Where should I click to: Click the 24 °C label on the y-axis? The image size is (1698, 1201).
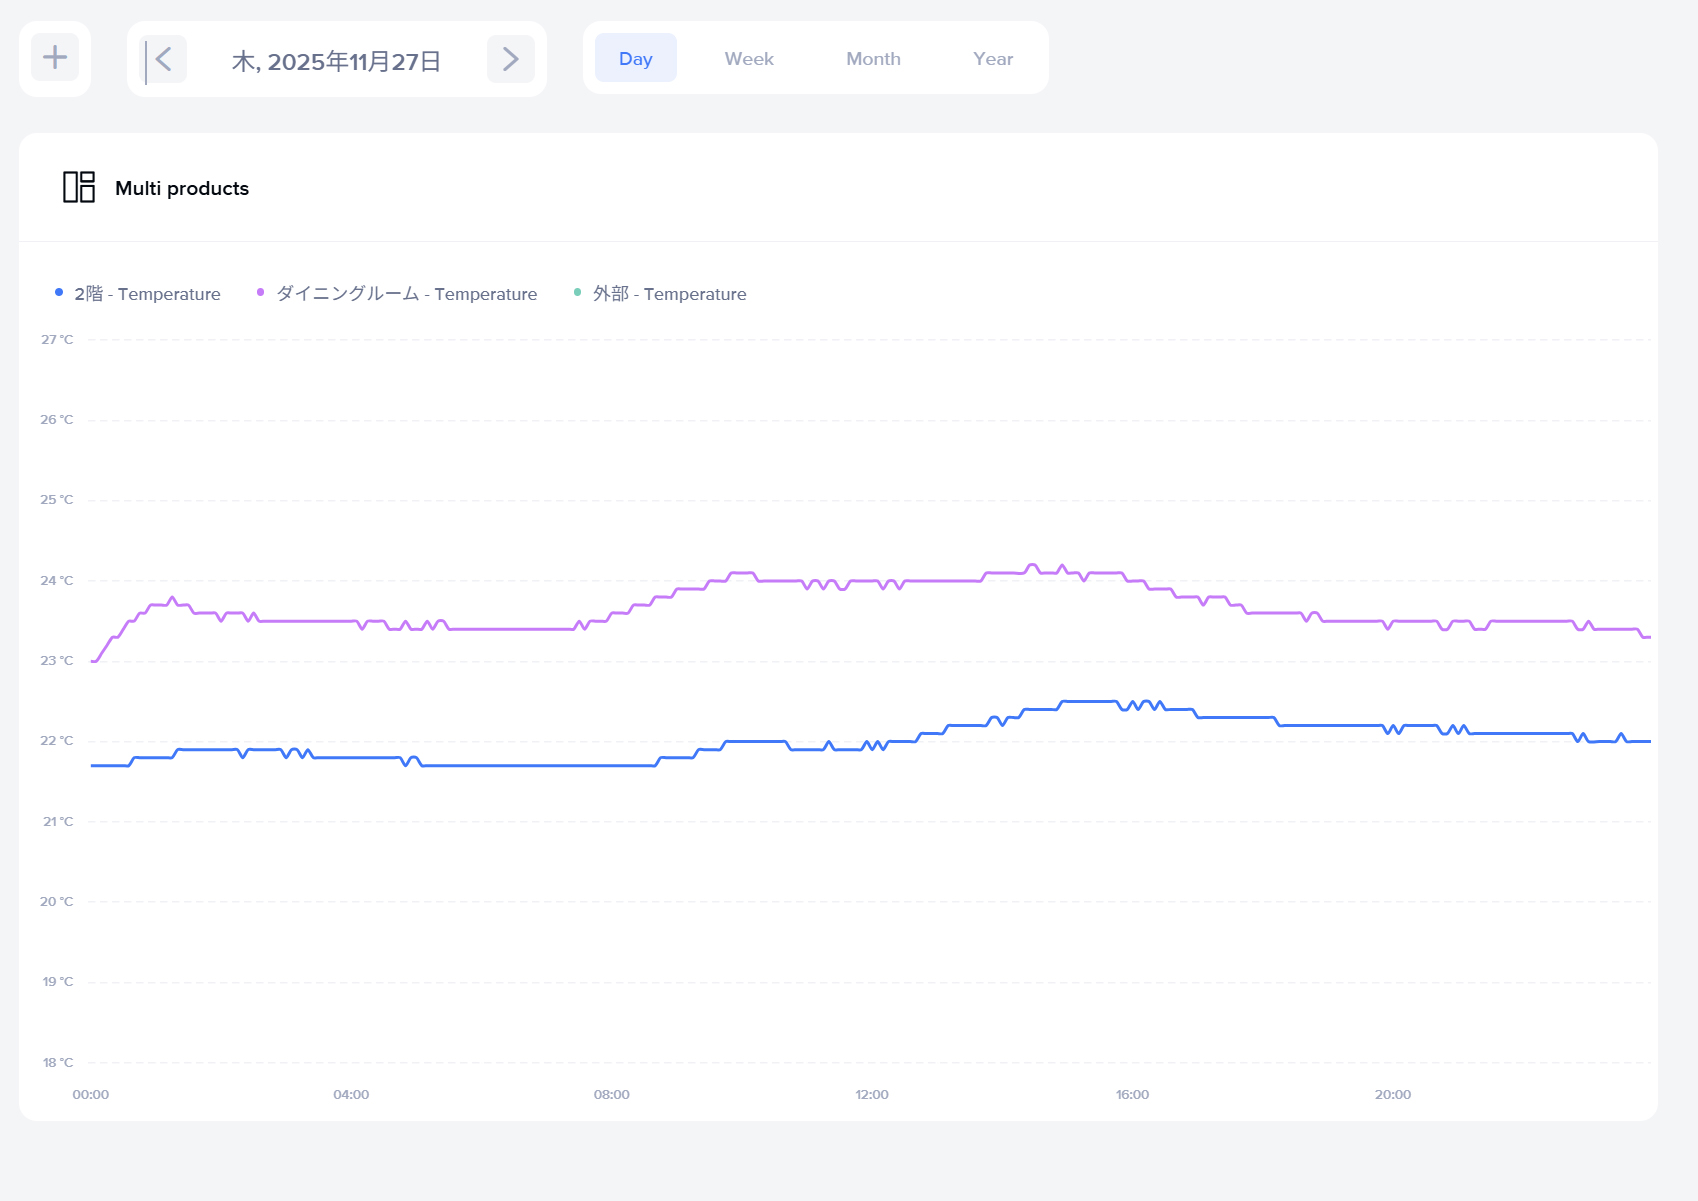tap(57, 580)
